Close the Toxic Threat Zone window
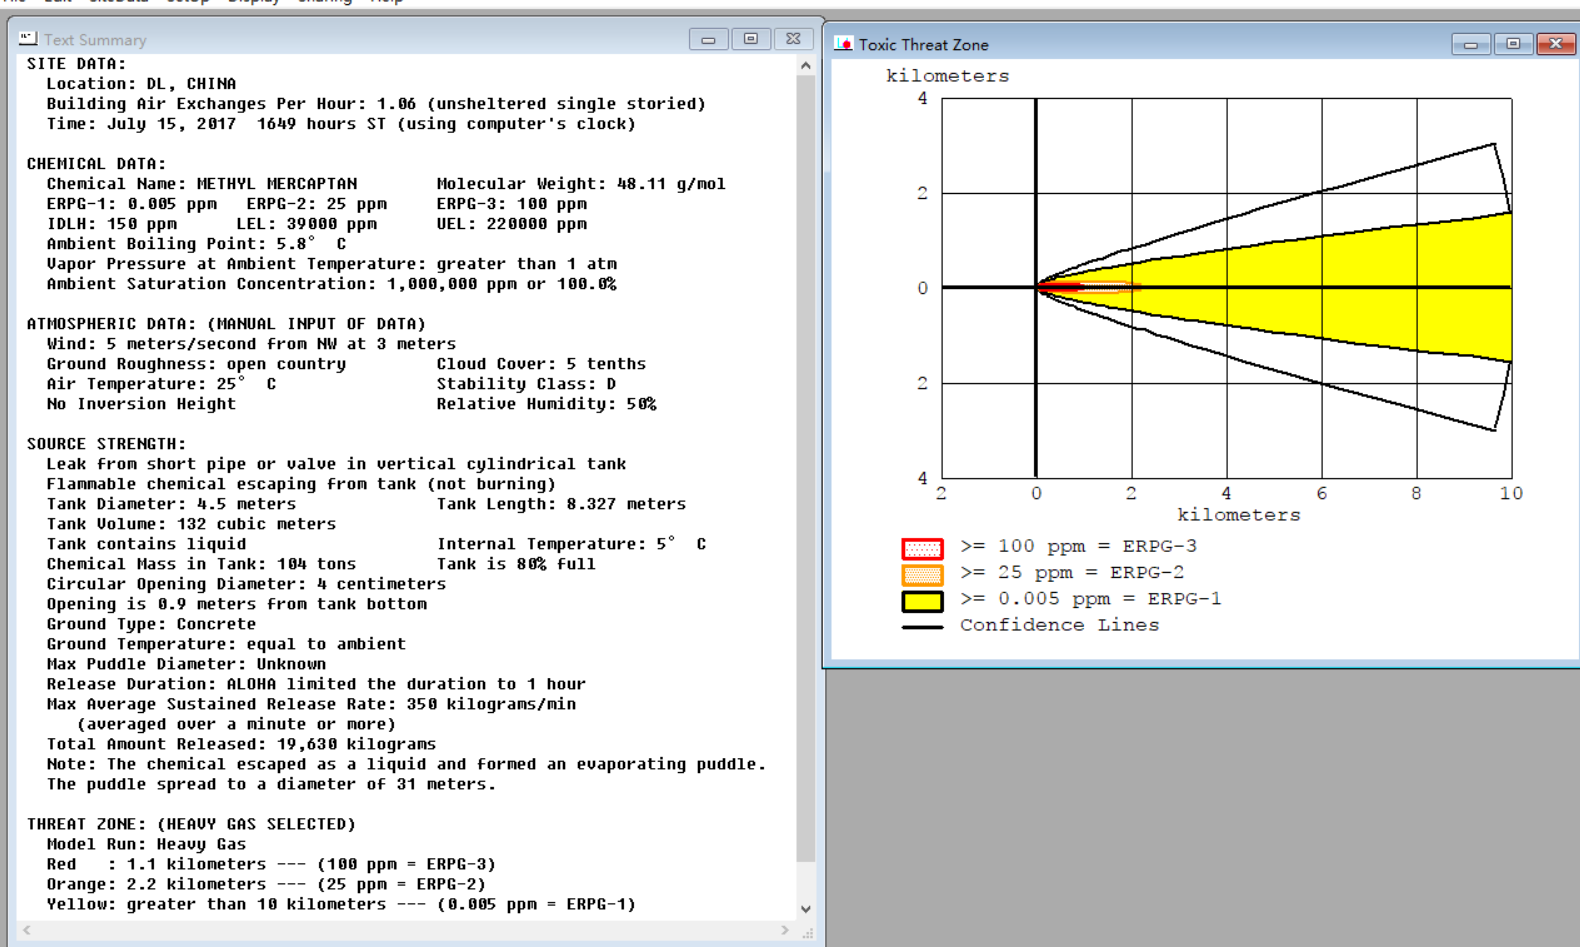The height and width of the screenshot is (947, 1580). 1556,44
